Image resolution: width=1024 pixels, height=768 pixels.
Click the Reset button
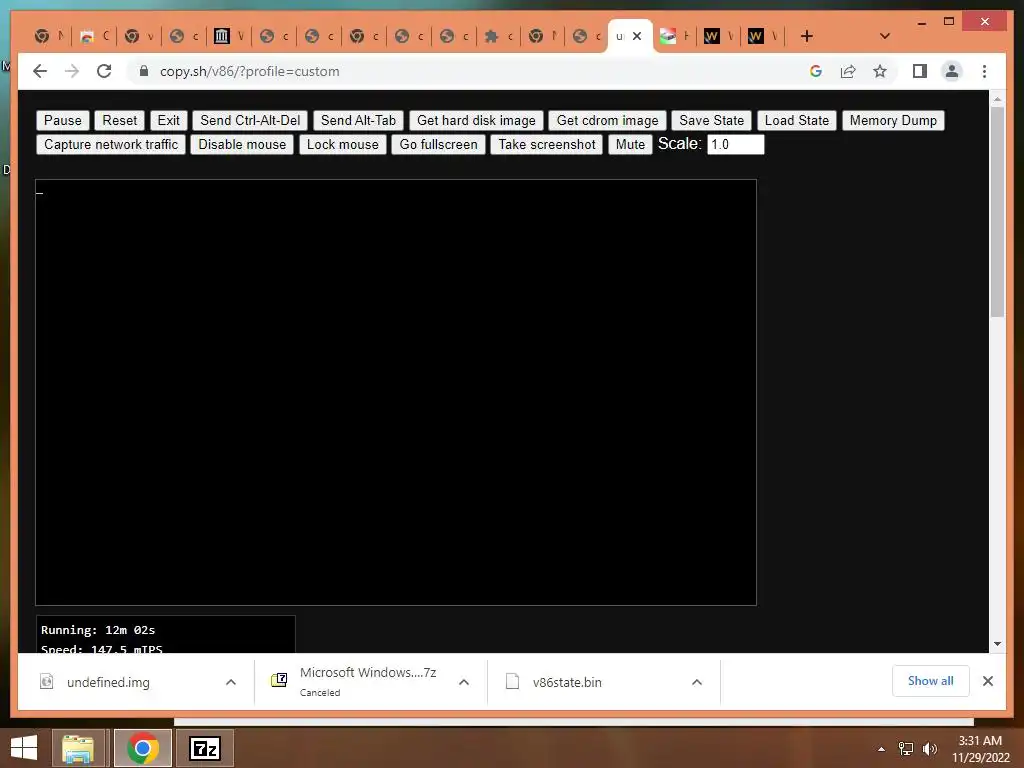[120, 120]
